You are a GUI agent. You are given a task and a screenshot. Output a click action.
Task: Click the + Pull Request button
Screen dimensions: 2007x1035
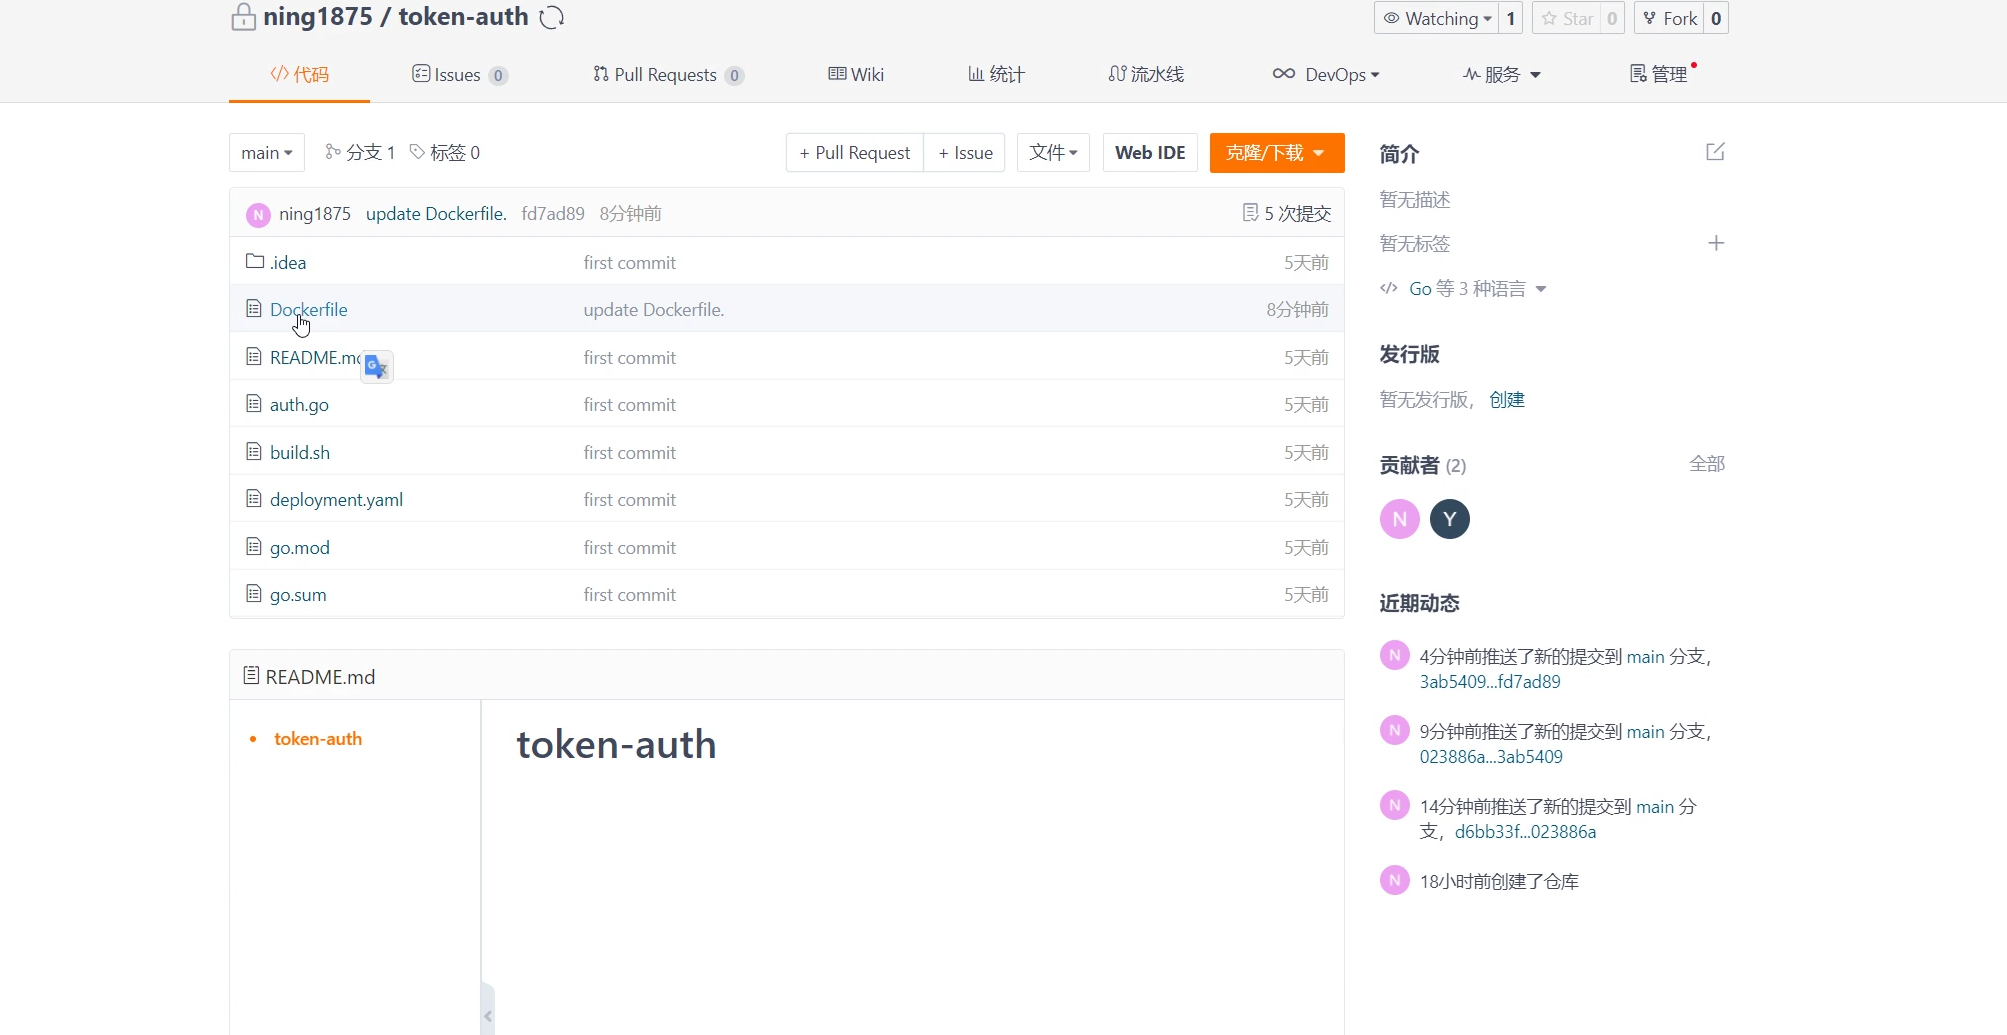[x=855, y=153]
